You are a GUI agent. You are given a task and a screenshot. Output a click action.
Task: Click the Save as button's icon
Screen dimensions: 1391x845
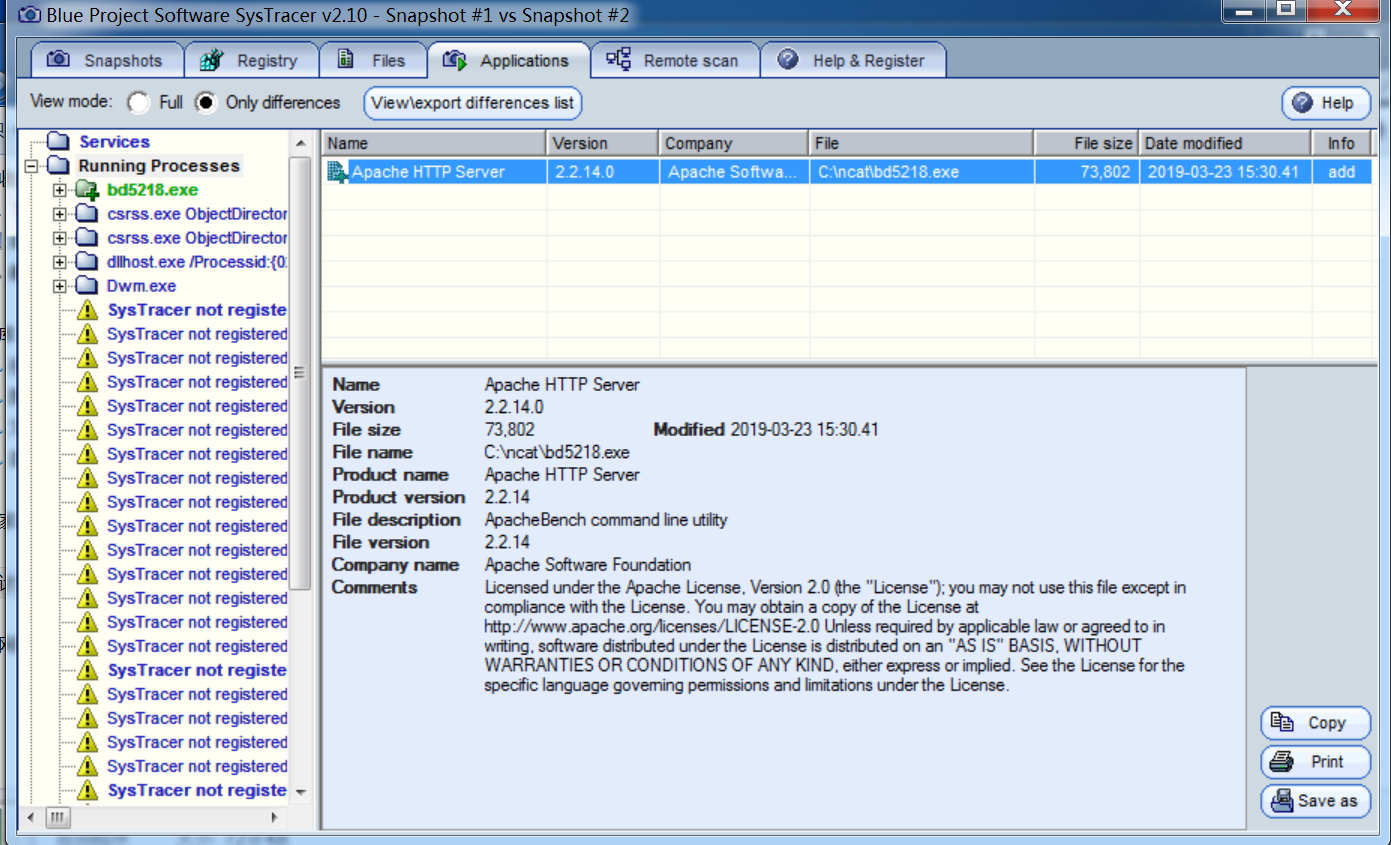click(1282, 801)
